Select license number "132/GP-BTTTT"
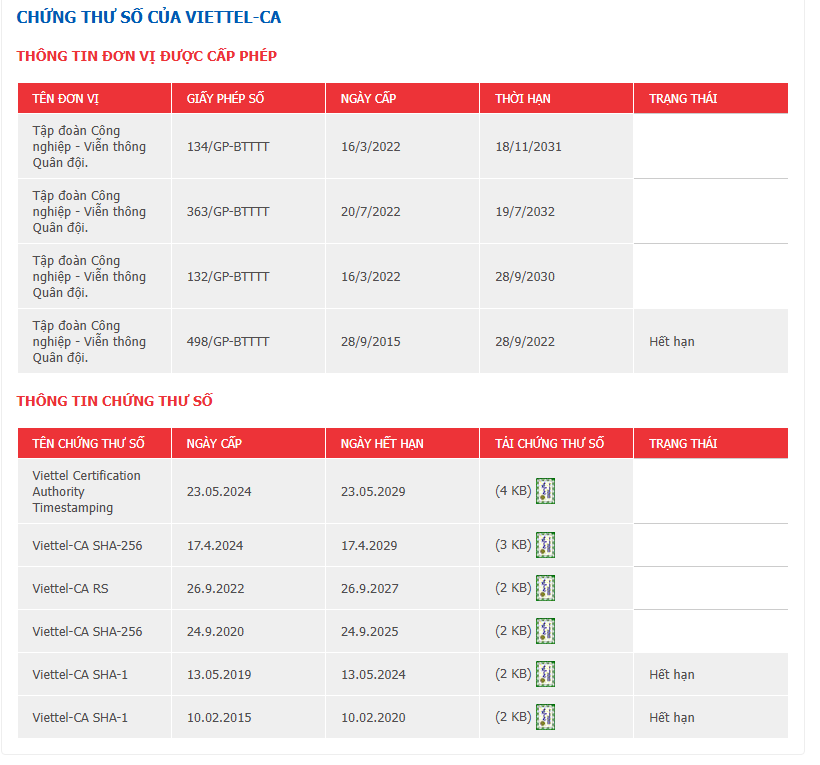Image resolution: width=820 pixels, height=765 pixels. [228, 276]
